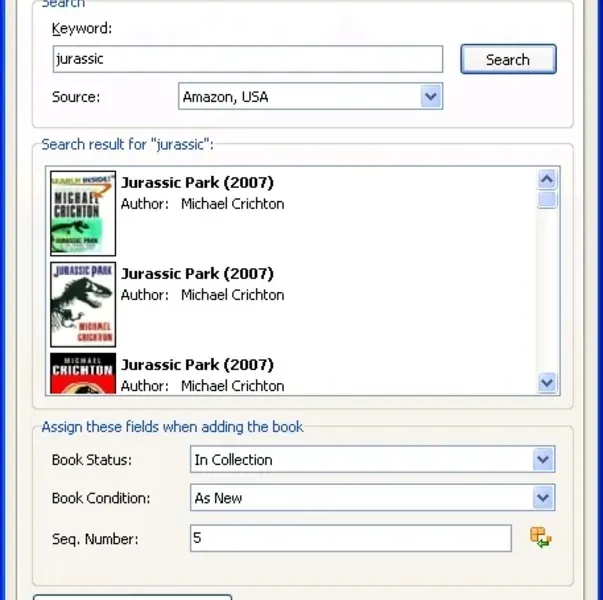Click scroll down arrow in results list
The width and height of the screenshot is (603, 600).
click(x=547, y=383)
